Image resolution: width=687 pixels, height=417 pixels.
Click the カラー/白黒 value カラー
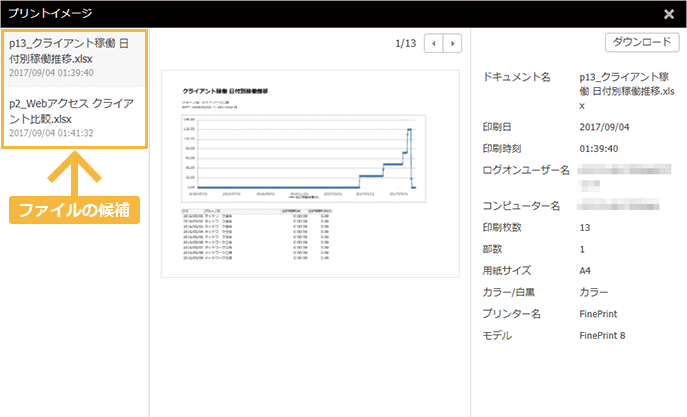pos(593,292)
